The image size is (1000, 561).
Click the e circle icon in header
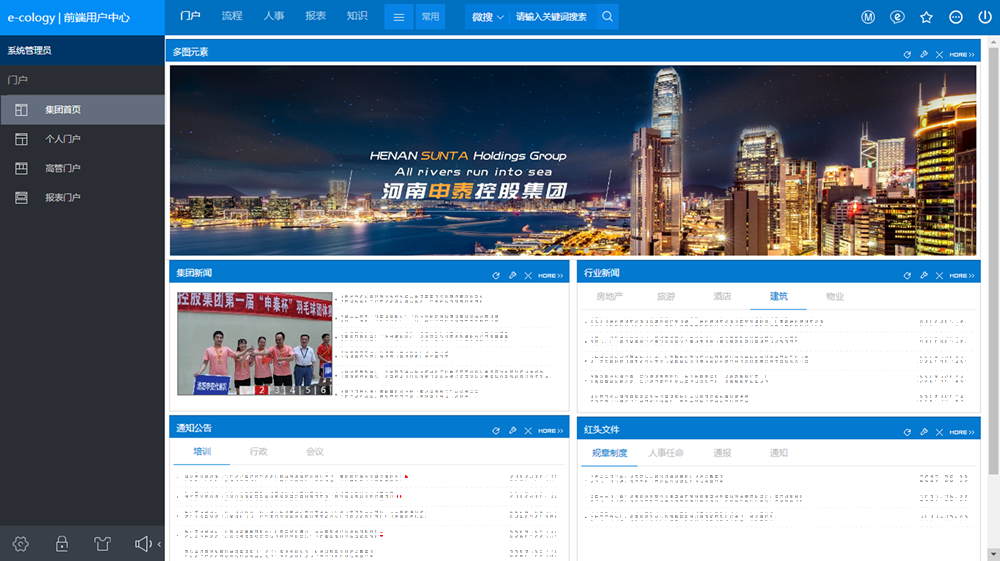tap(897, 17)
